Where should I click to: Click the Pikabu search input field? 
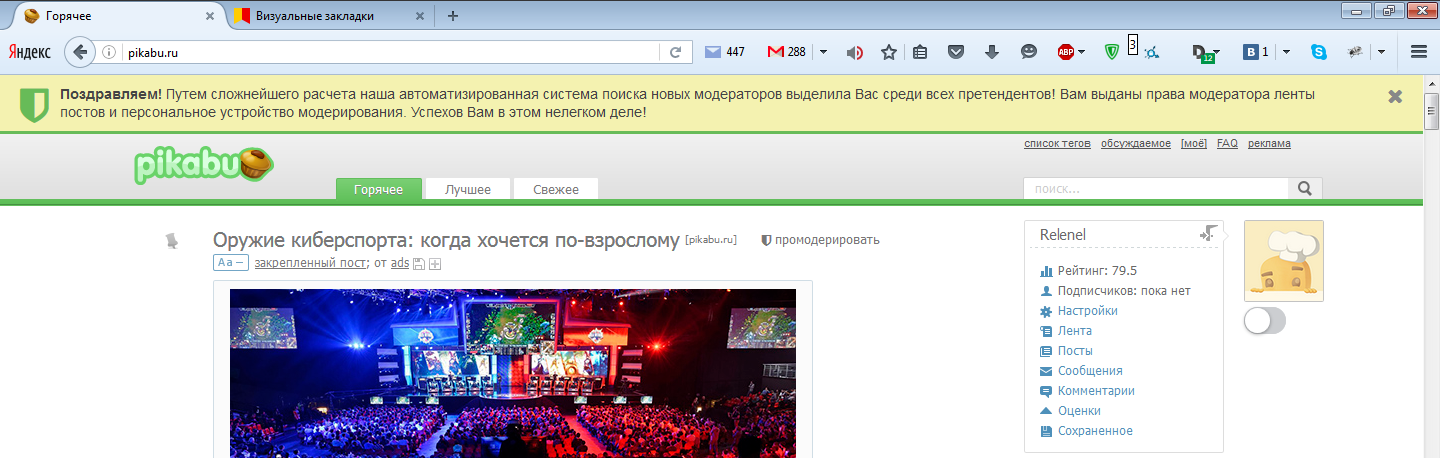(1155, 188)
